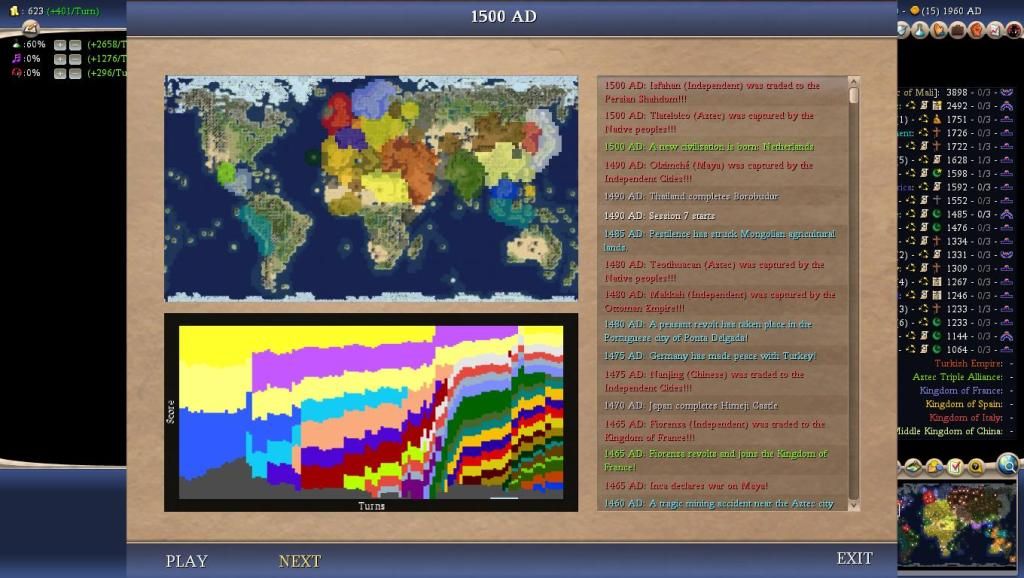
Task: Click the research beaker icon at 60%
Action: [16, 44]
